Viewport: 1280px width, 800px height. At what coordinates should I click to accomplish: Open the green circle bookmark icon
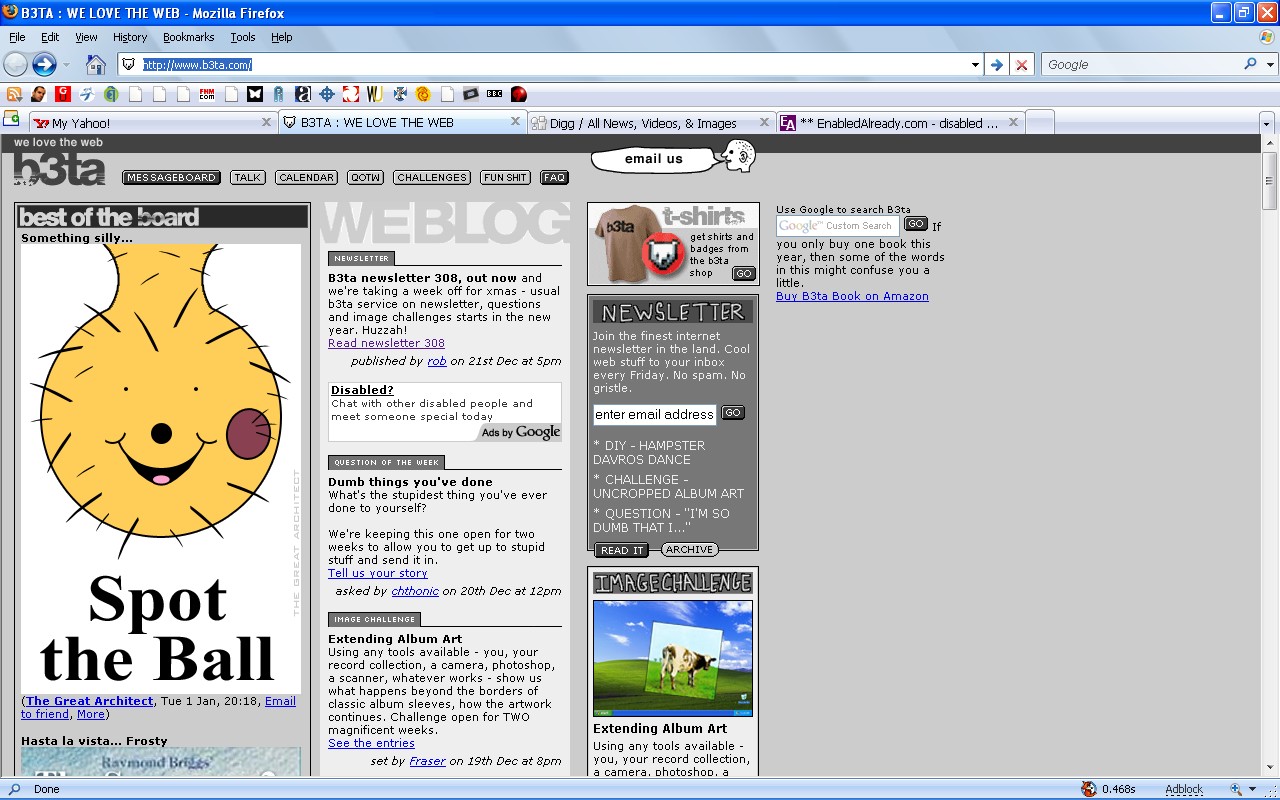[111, 94]
